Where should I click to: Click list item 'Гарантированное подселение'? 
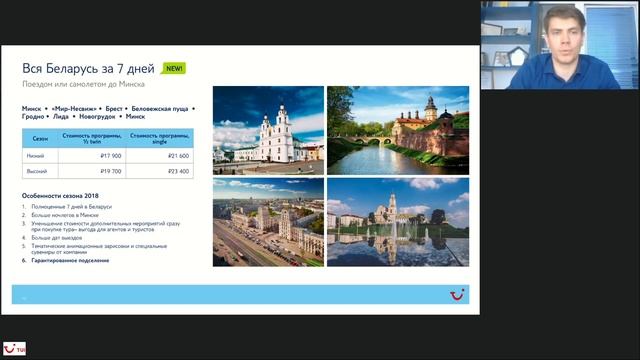(70, 260)
